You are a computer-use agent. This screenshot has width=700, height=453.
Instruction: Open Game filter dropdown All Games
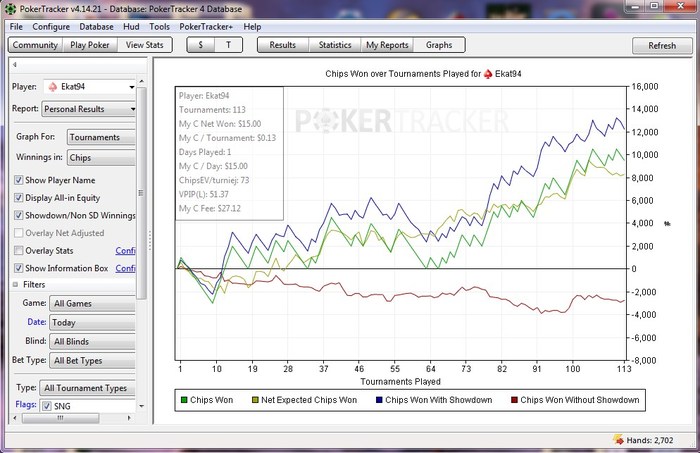pyautogui.click(x=92, y=303)
